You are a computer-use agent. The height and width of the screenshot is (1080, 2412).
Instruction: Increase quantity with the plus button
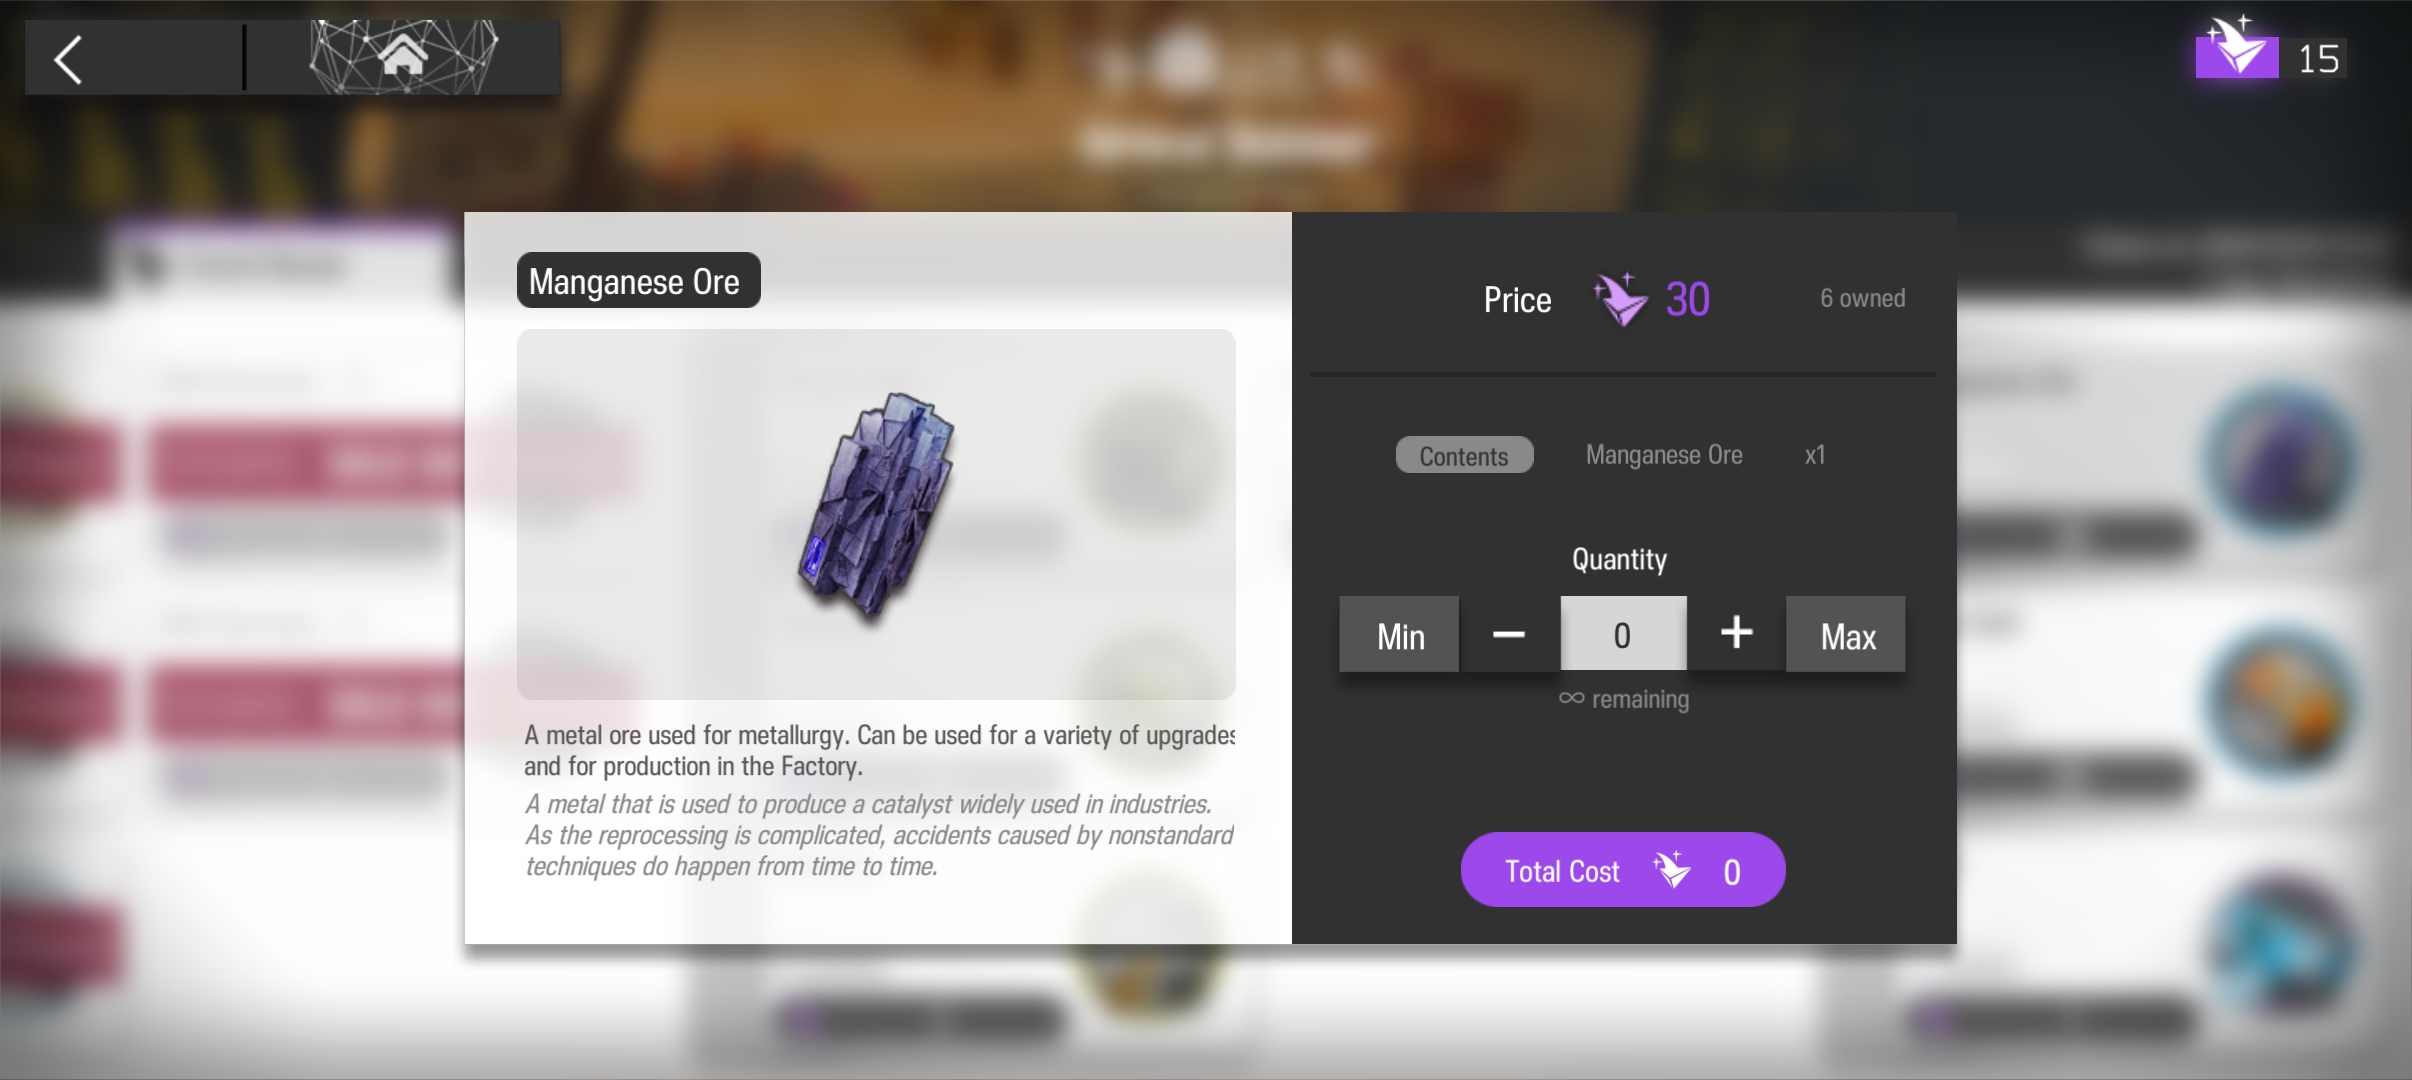1736,633
